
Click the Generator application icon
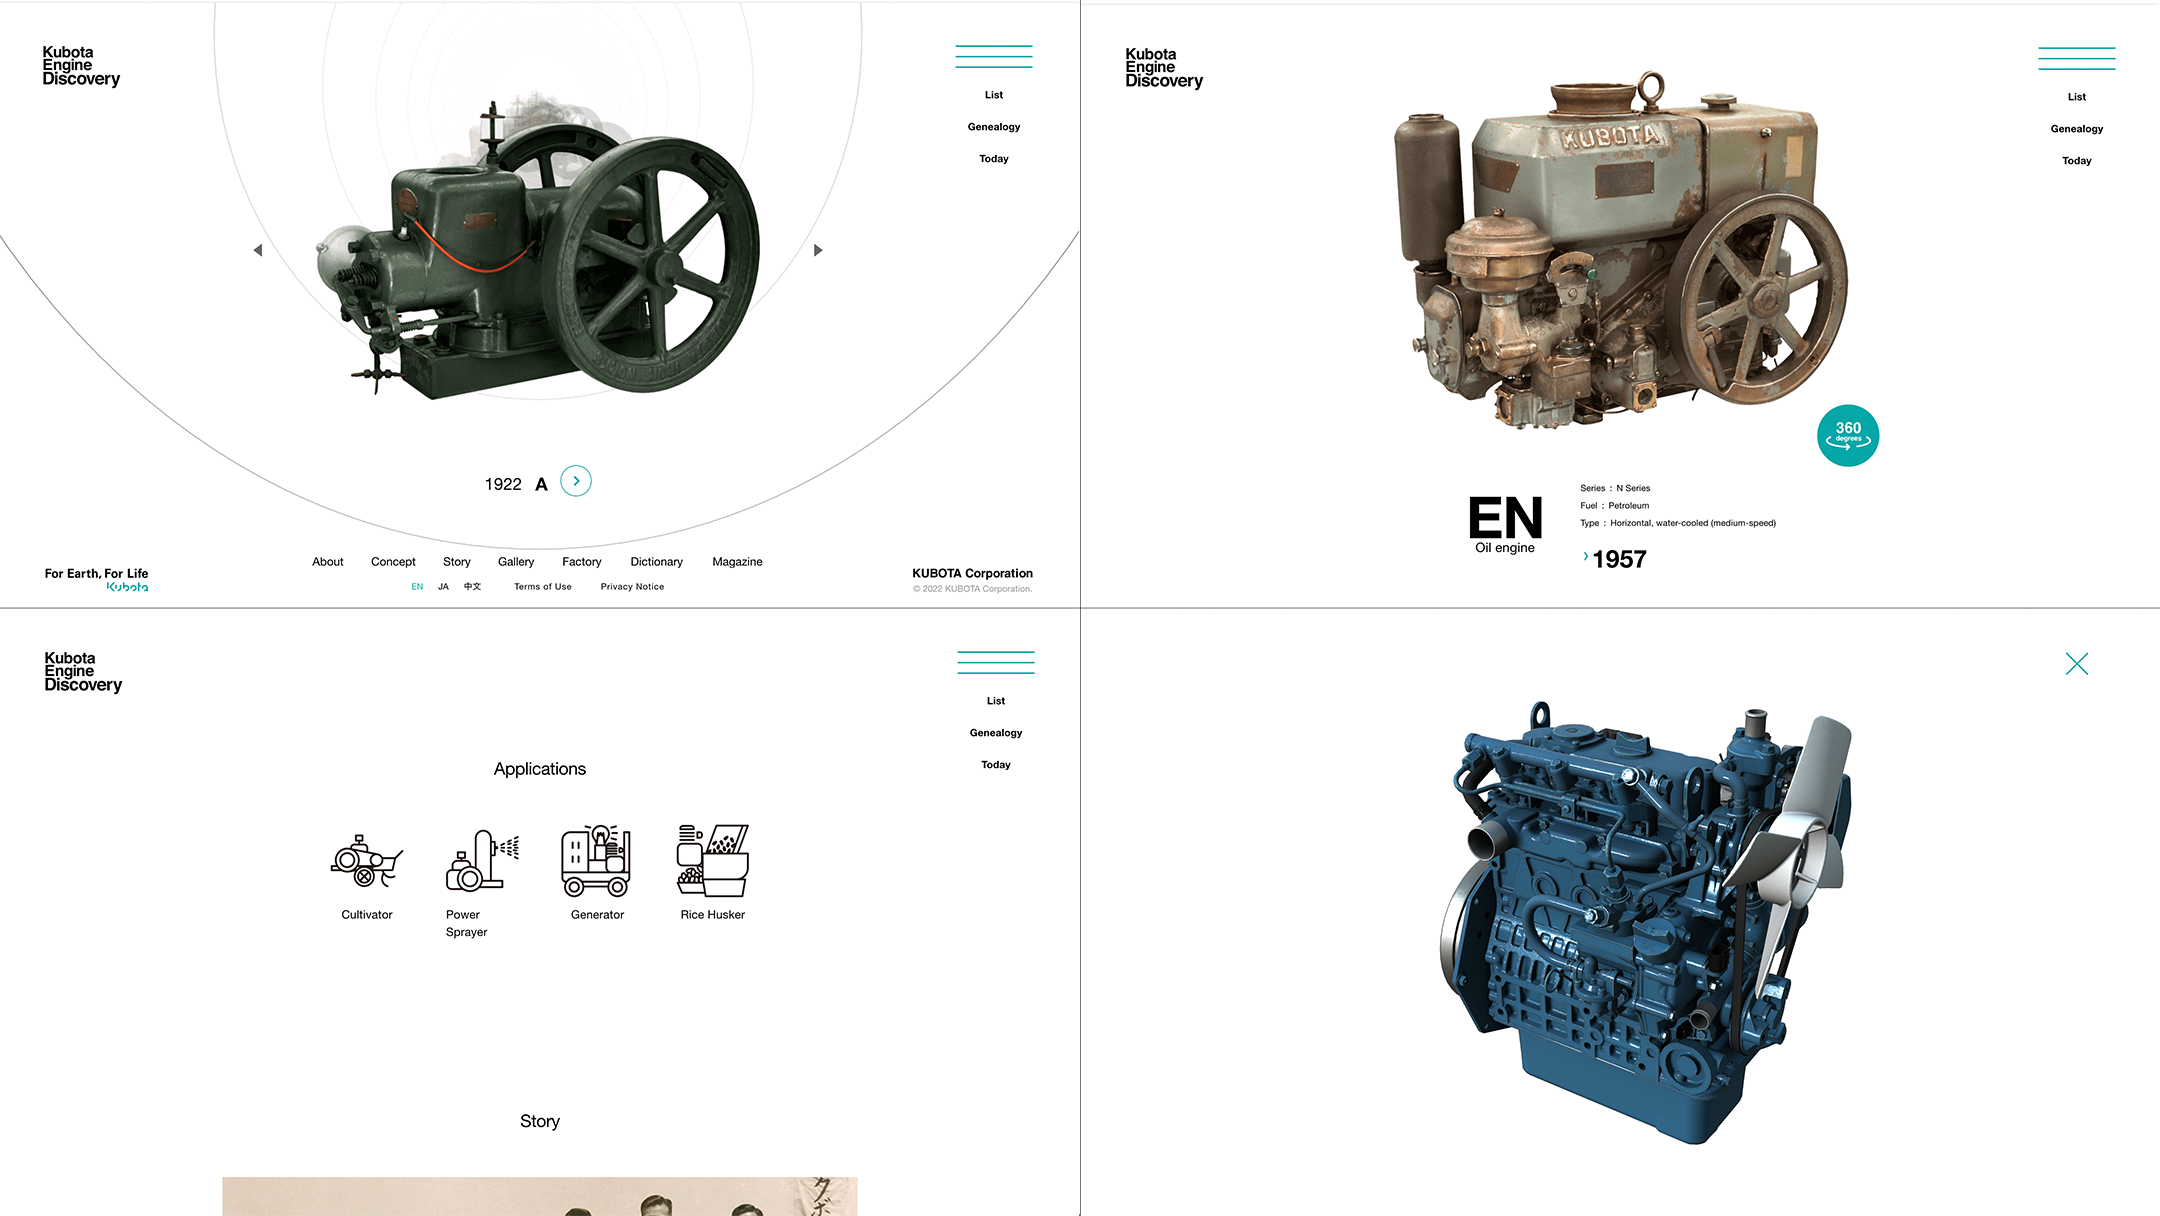click(597, 862)
